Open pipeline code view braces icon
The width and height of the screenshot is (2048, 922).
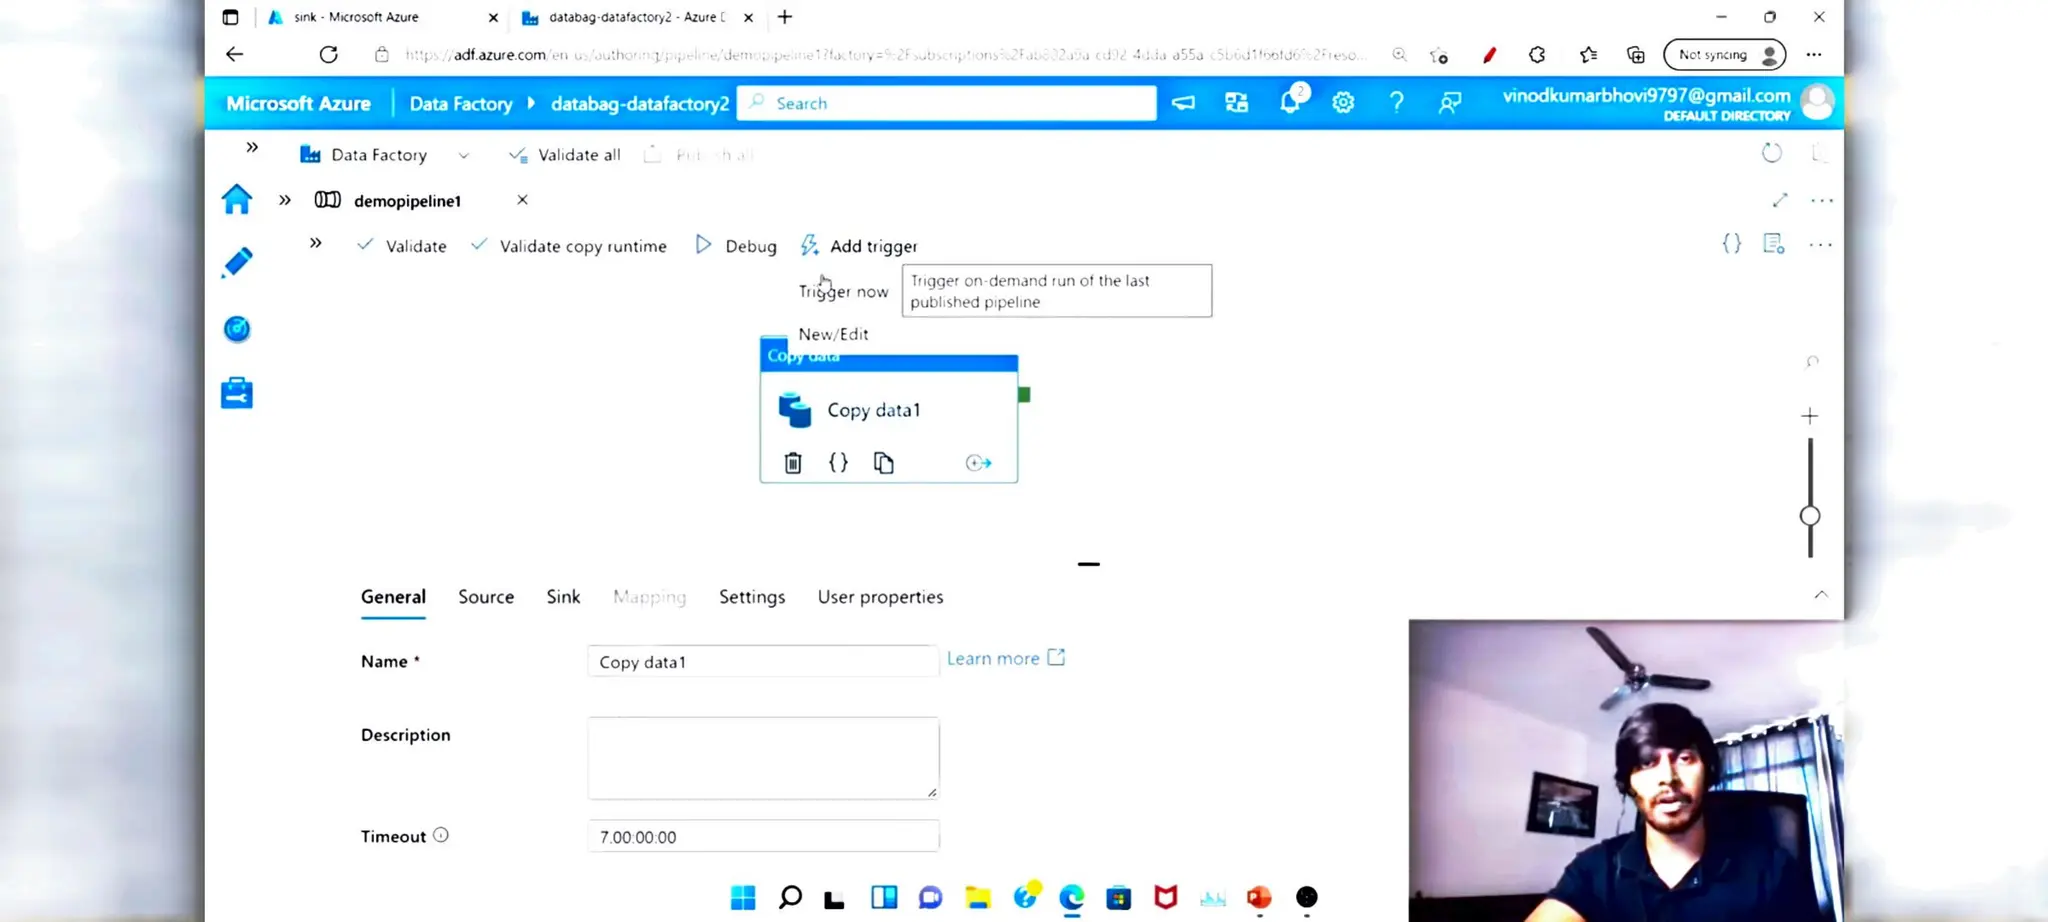point(1731,243)
